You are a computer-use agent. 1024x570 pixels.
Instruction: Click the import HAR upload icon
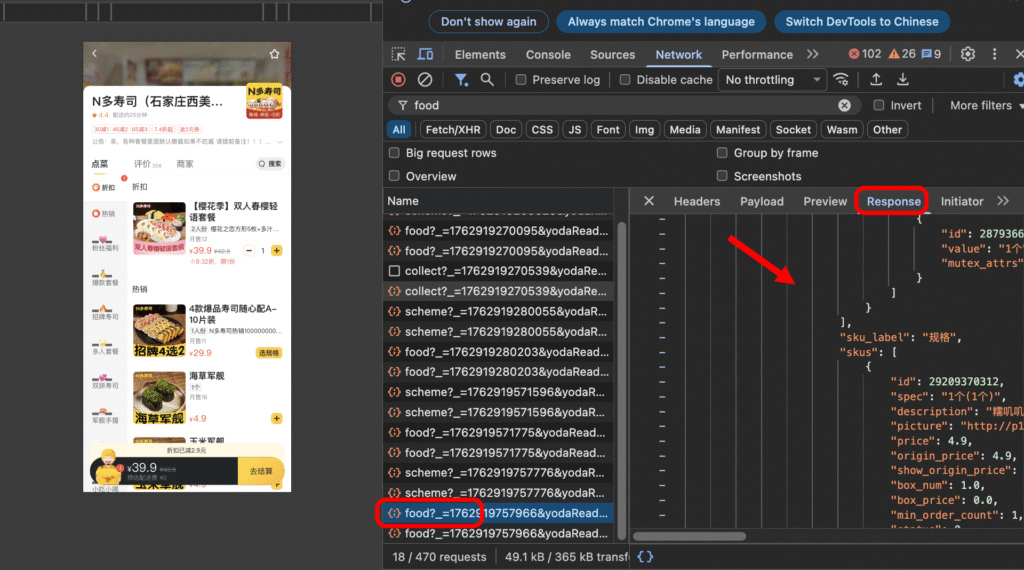click(876, 80)
